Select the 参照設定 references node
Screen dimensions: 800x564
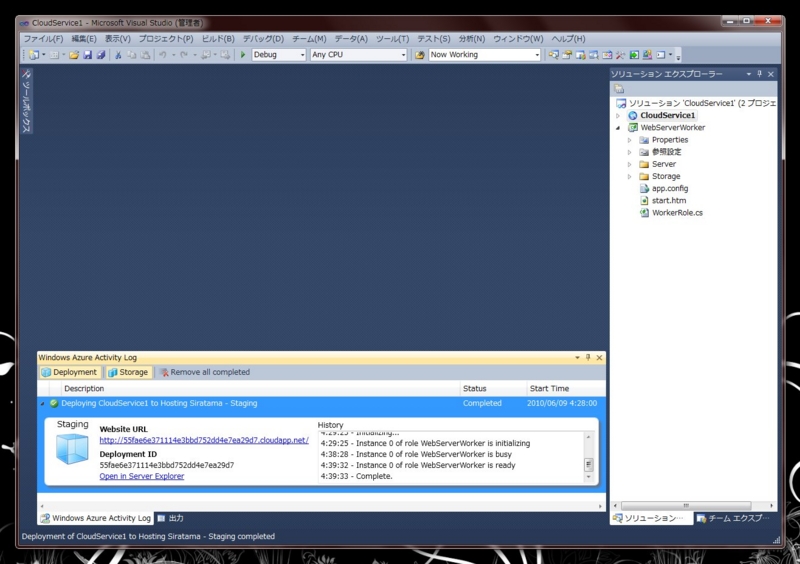tap(666, 152)
